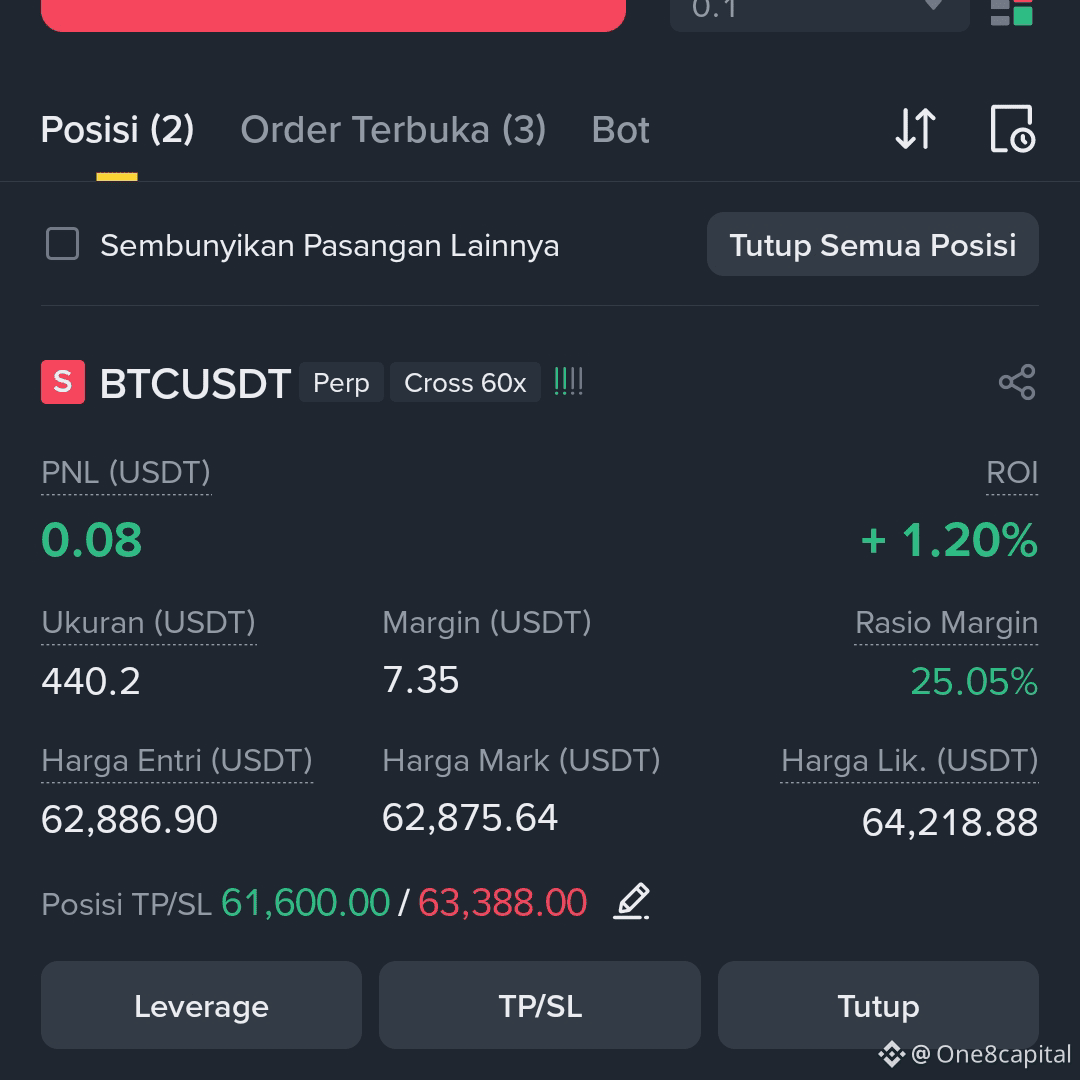Open the TP/SL button

pos(540,1006)
